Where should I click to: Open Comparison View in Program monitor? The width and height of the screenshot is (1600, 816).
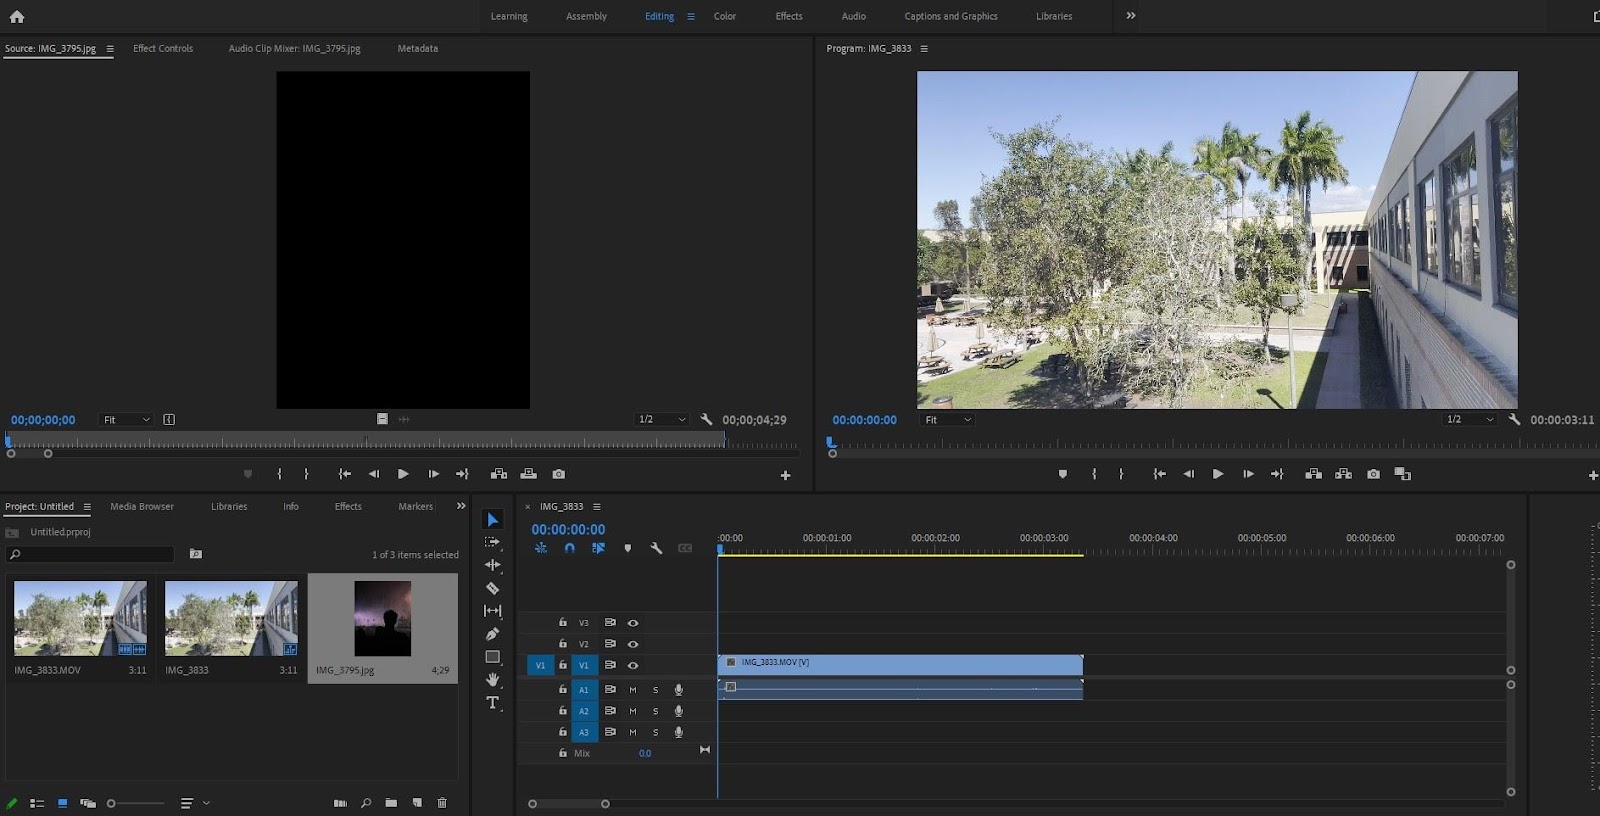click(x=1403, y=474)
